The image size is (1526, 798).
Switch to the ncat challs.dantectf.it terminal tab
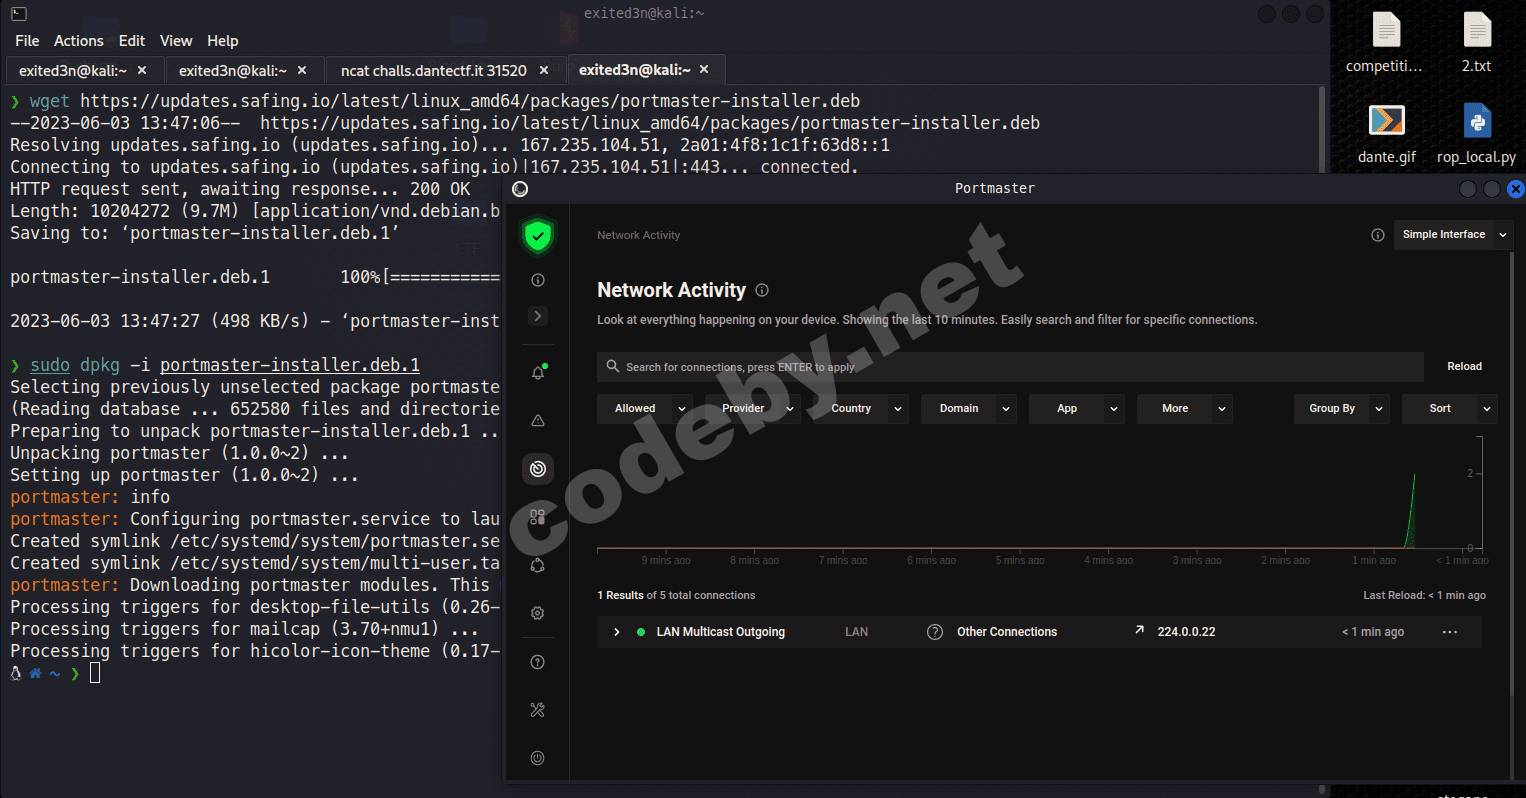(433, 71)
